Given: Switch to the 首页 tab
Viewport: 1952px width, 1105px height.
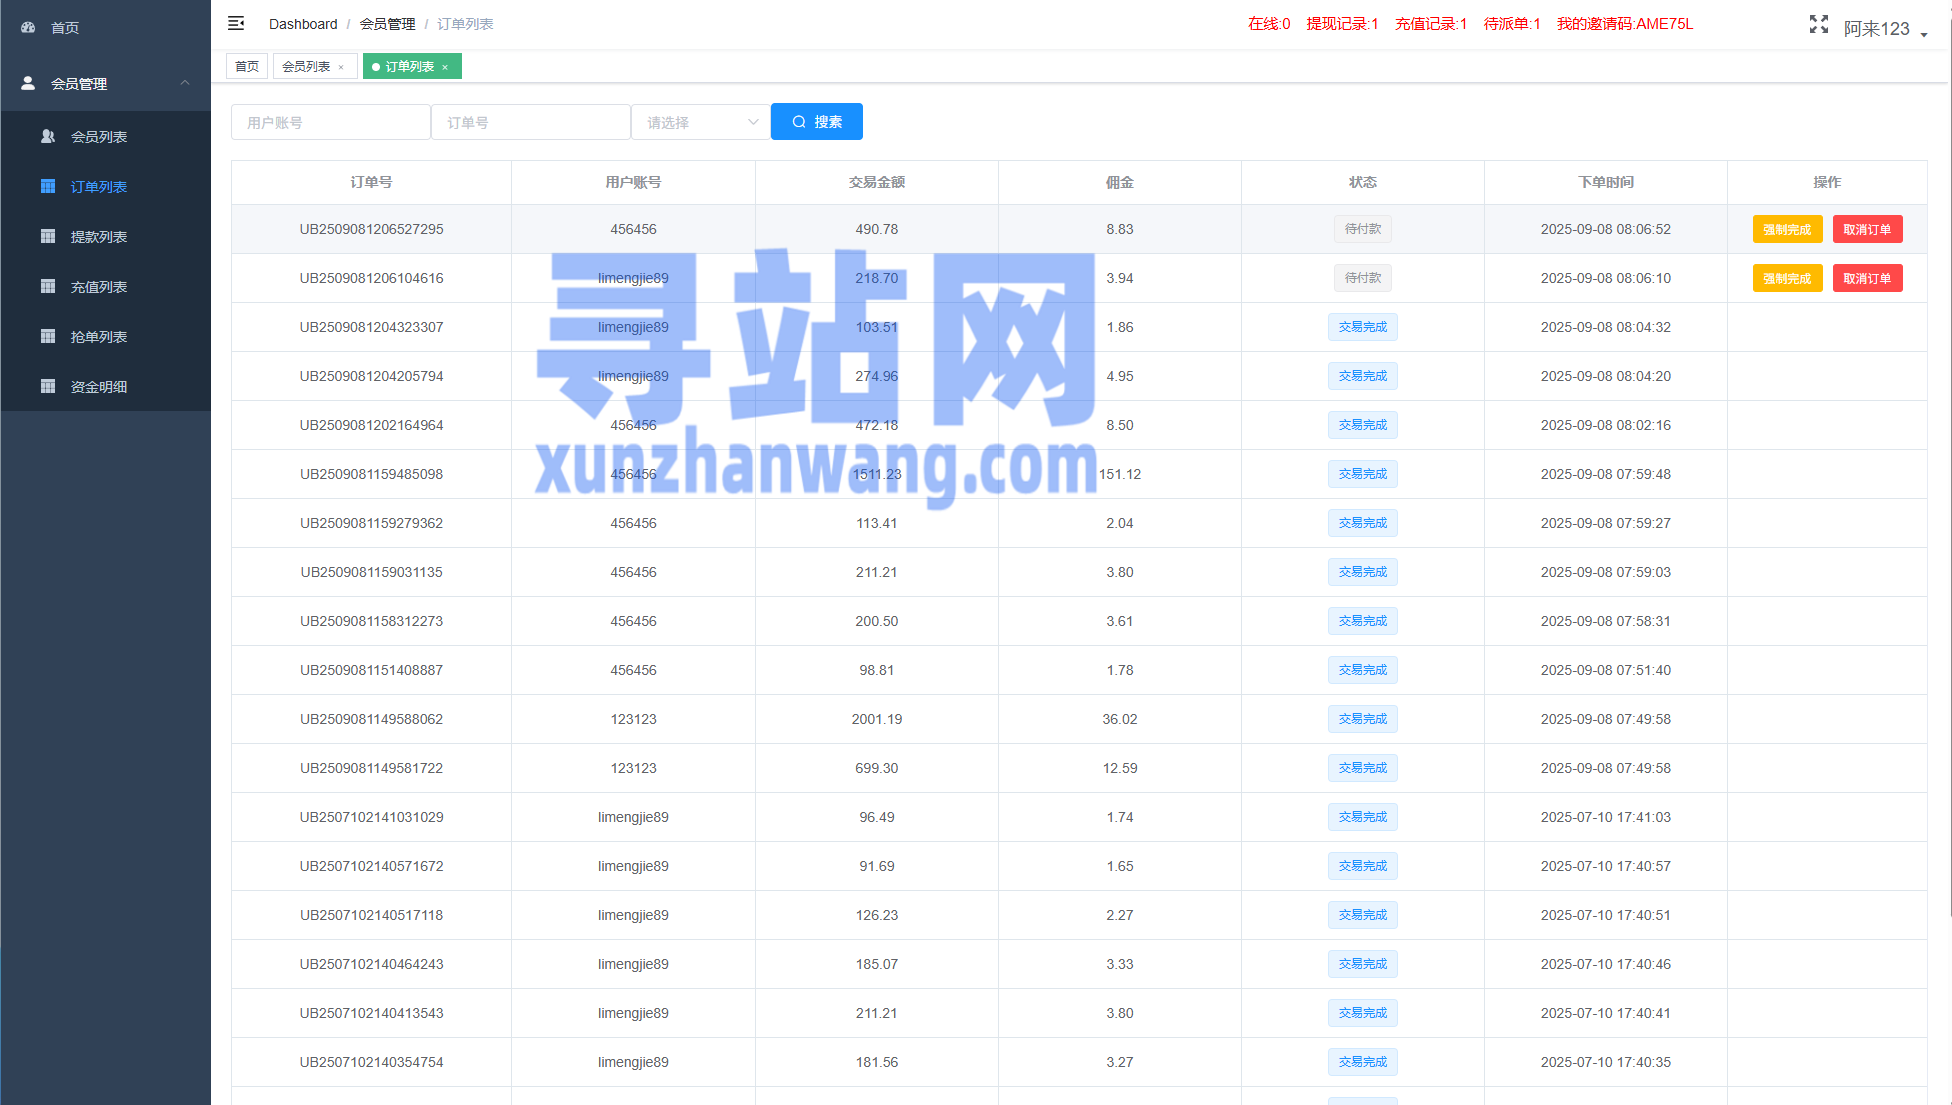Looking at the screenshot, I should (246, 67).
